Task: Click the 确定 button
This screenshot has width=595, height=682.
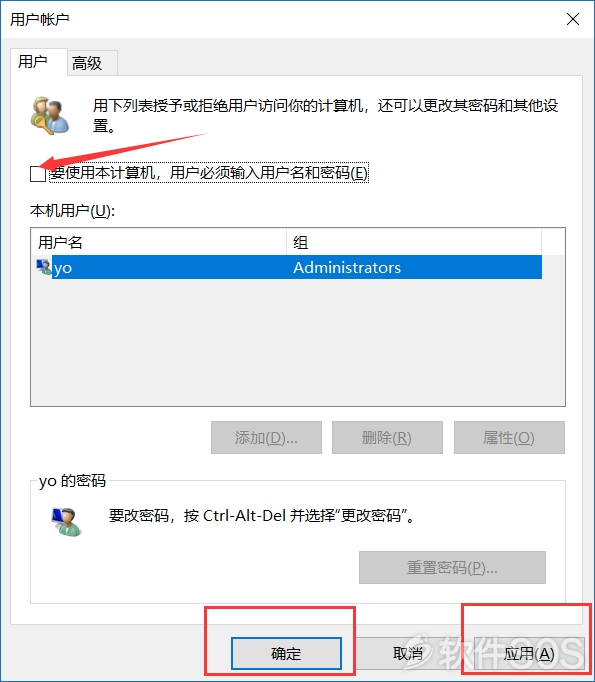Action: [286, 653]
